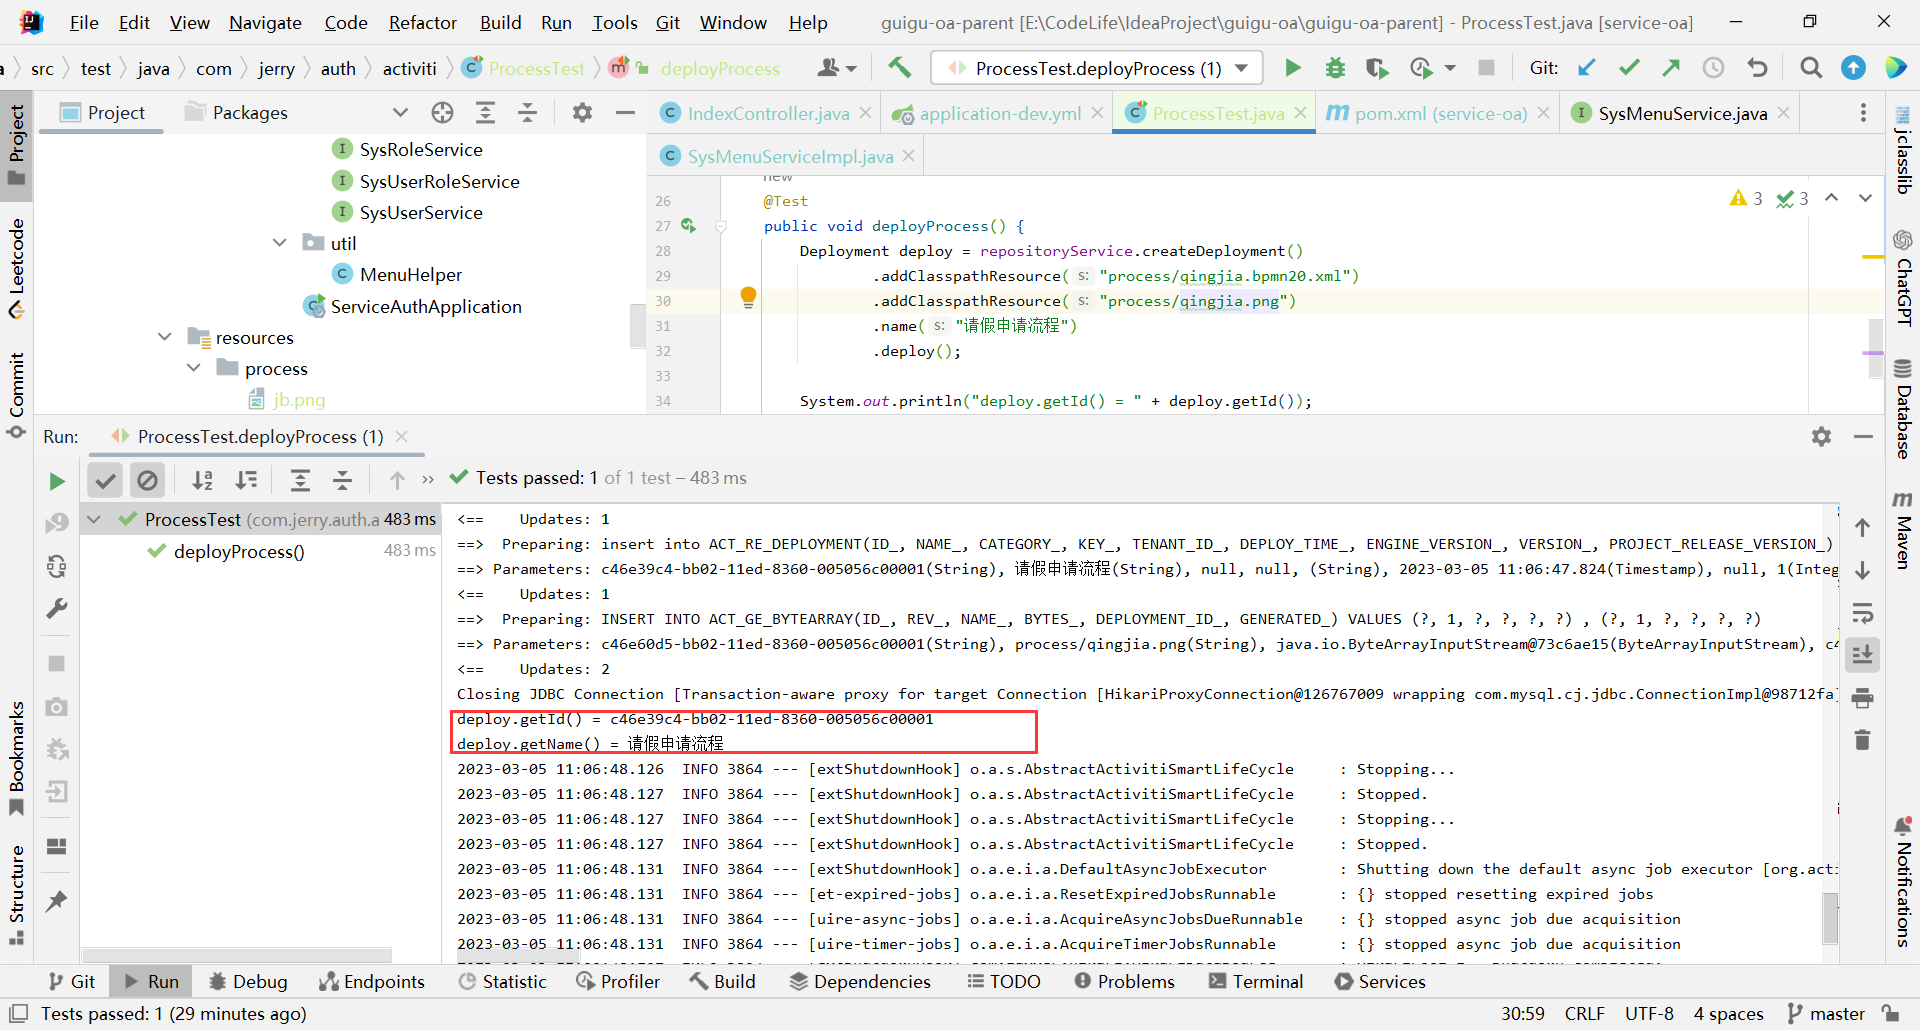
Task: Open the Refactor menu
Action: [422, 22]
